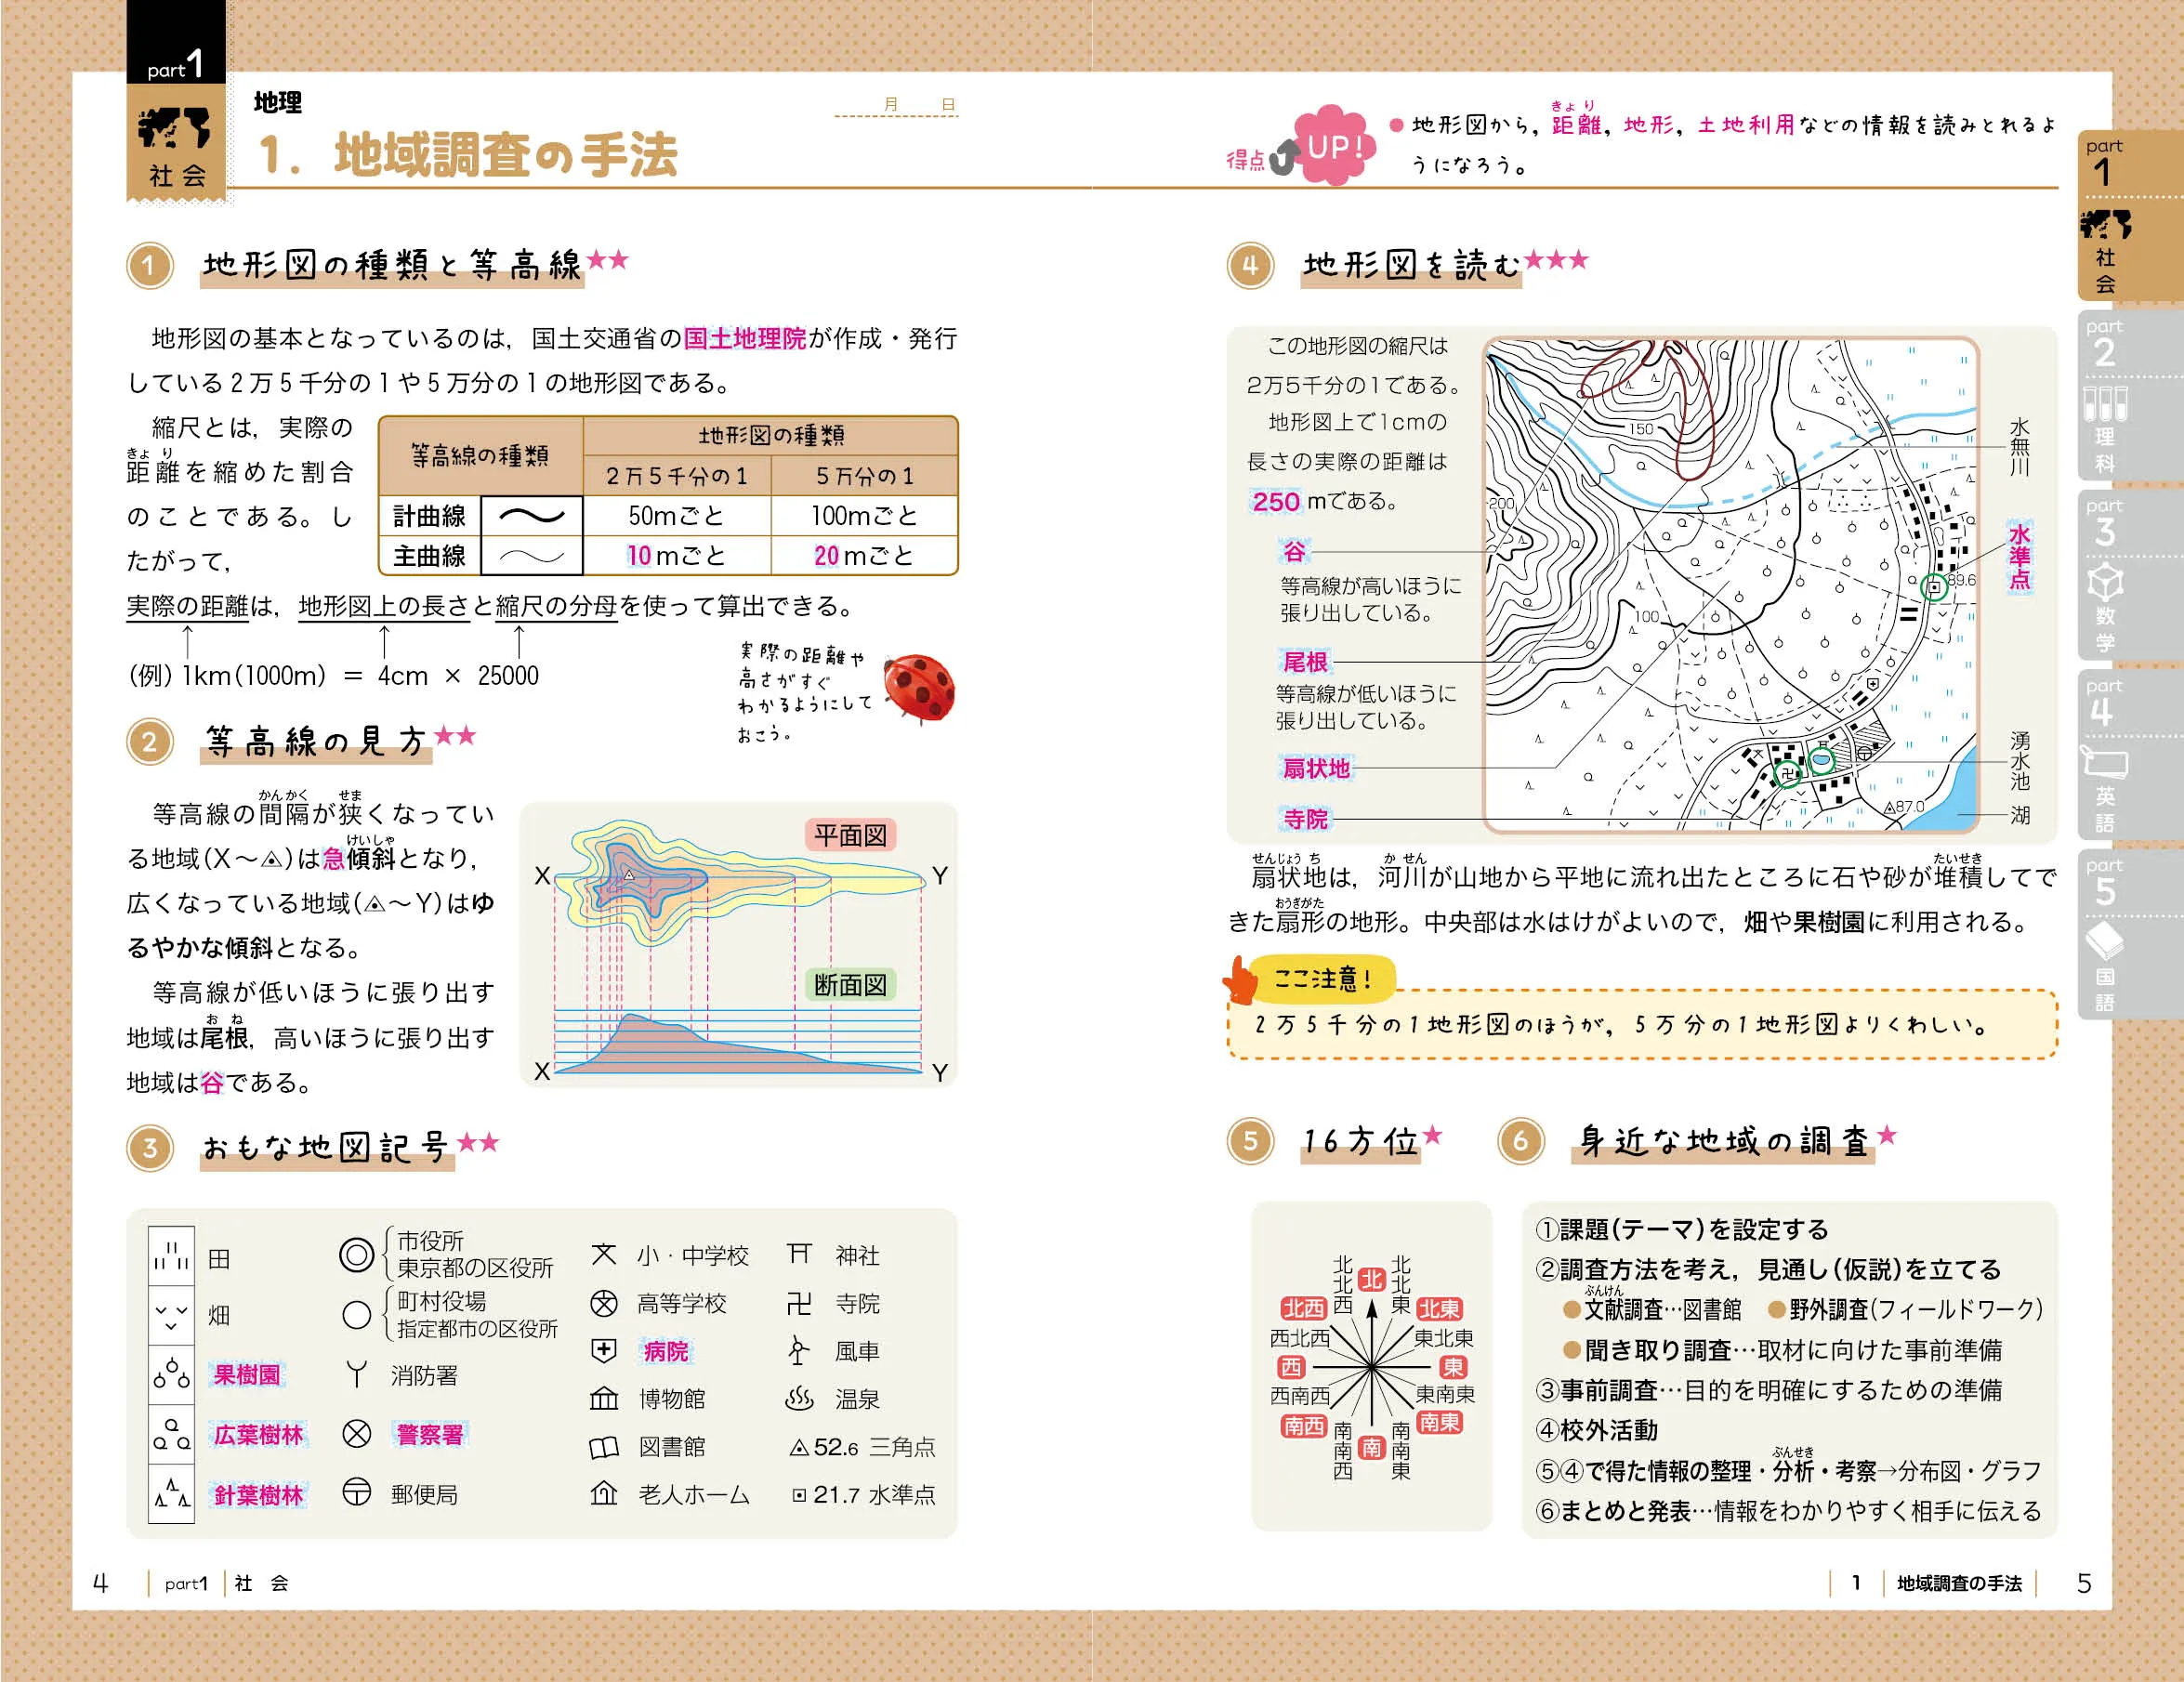Viewport: 2184px width, 1682px height.
Task: Open the part 2 理科 side tab
Action: coord(2130,395)
